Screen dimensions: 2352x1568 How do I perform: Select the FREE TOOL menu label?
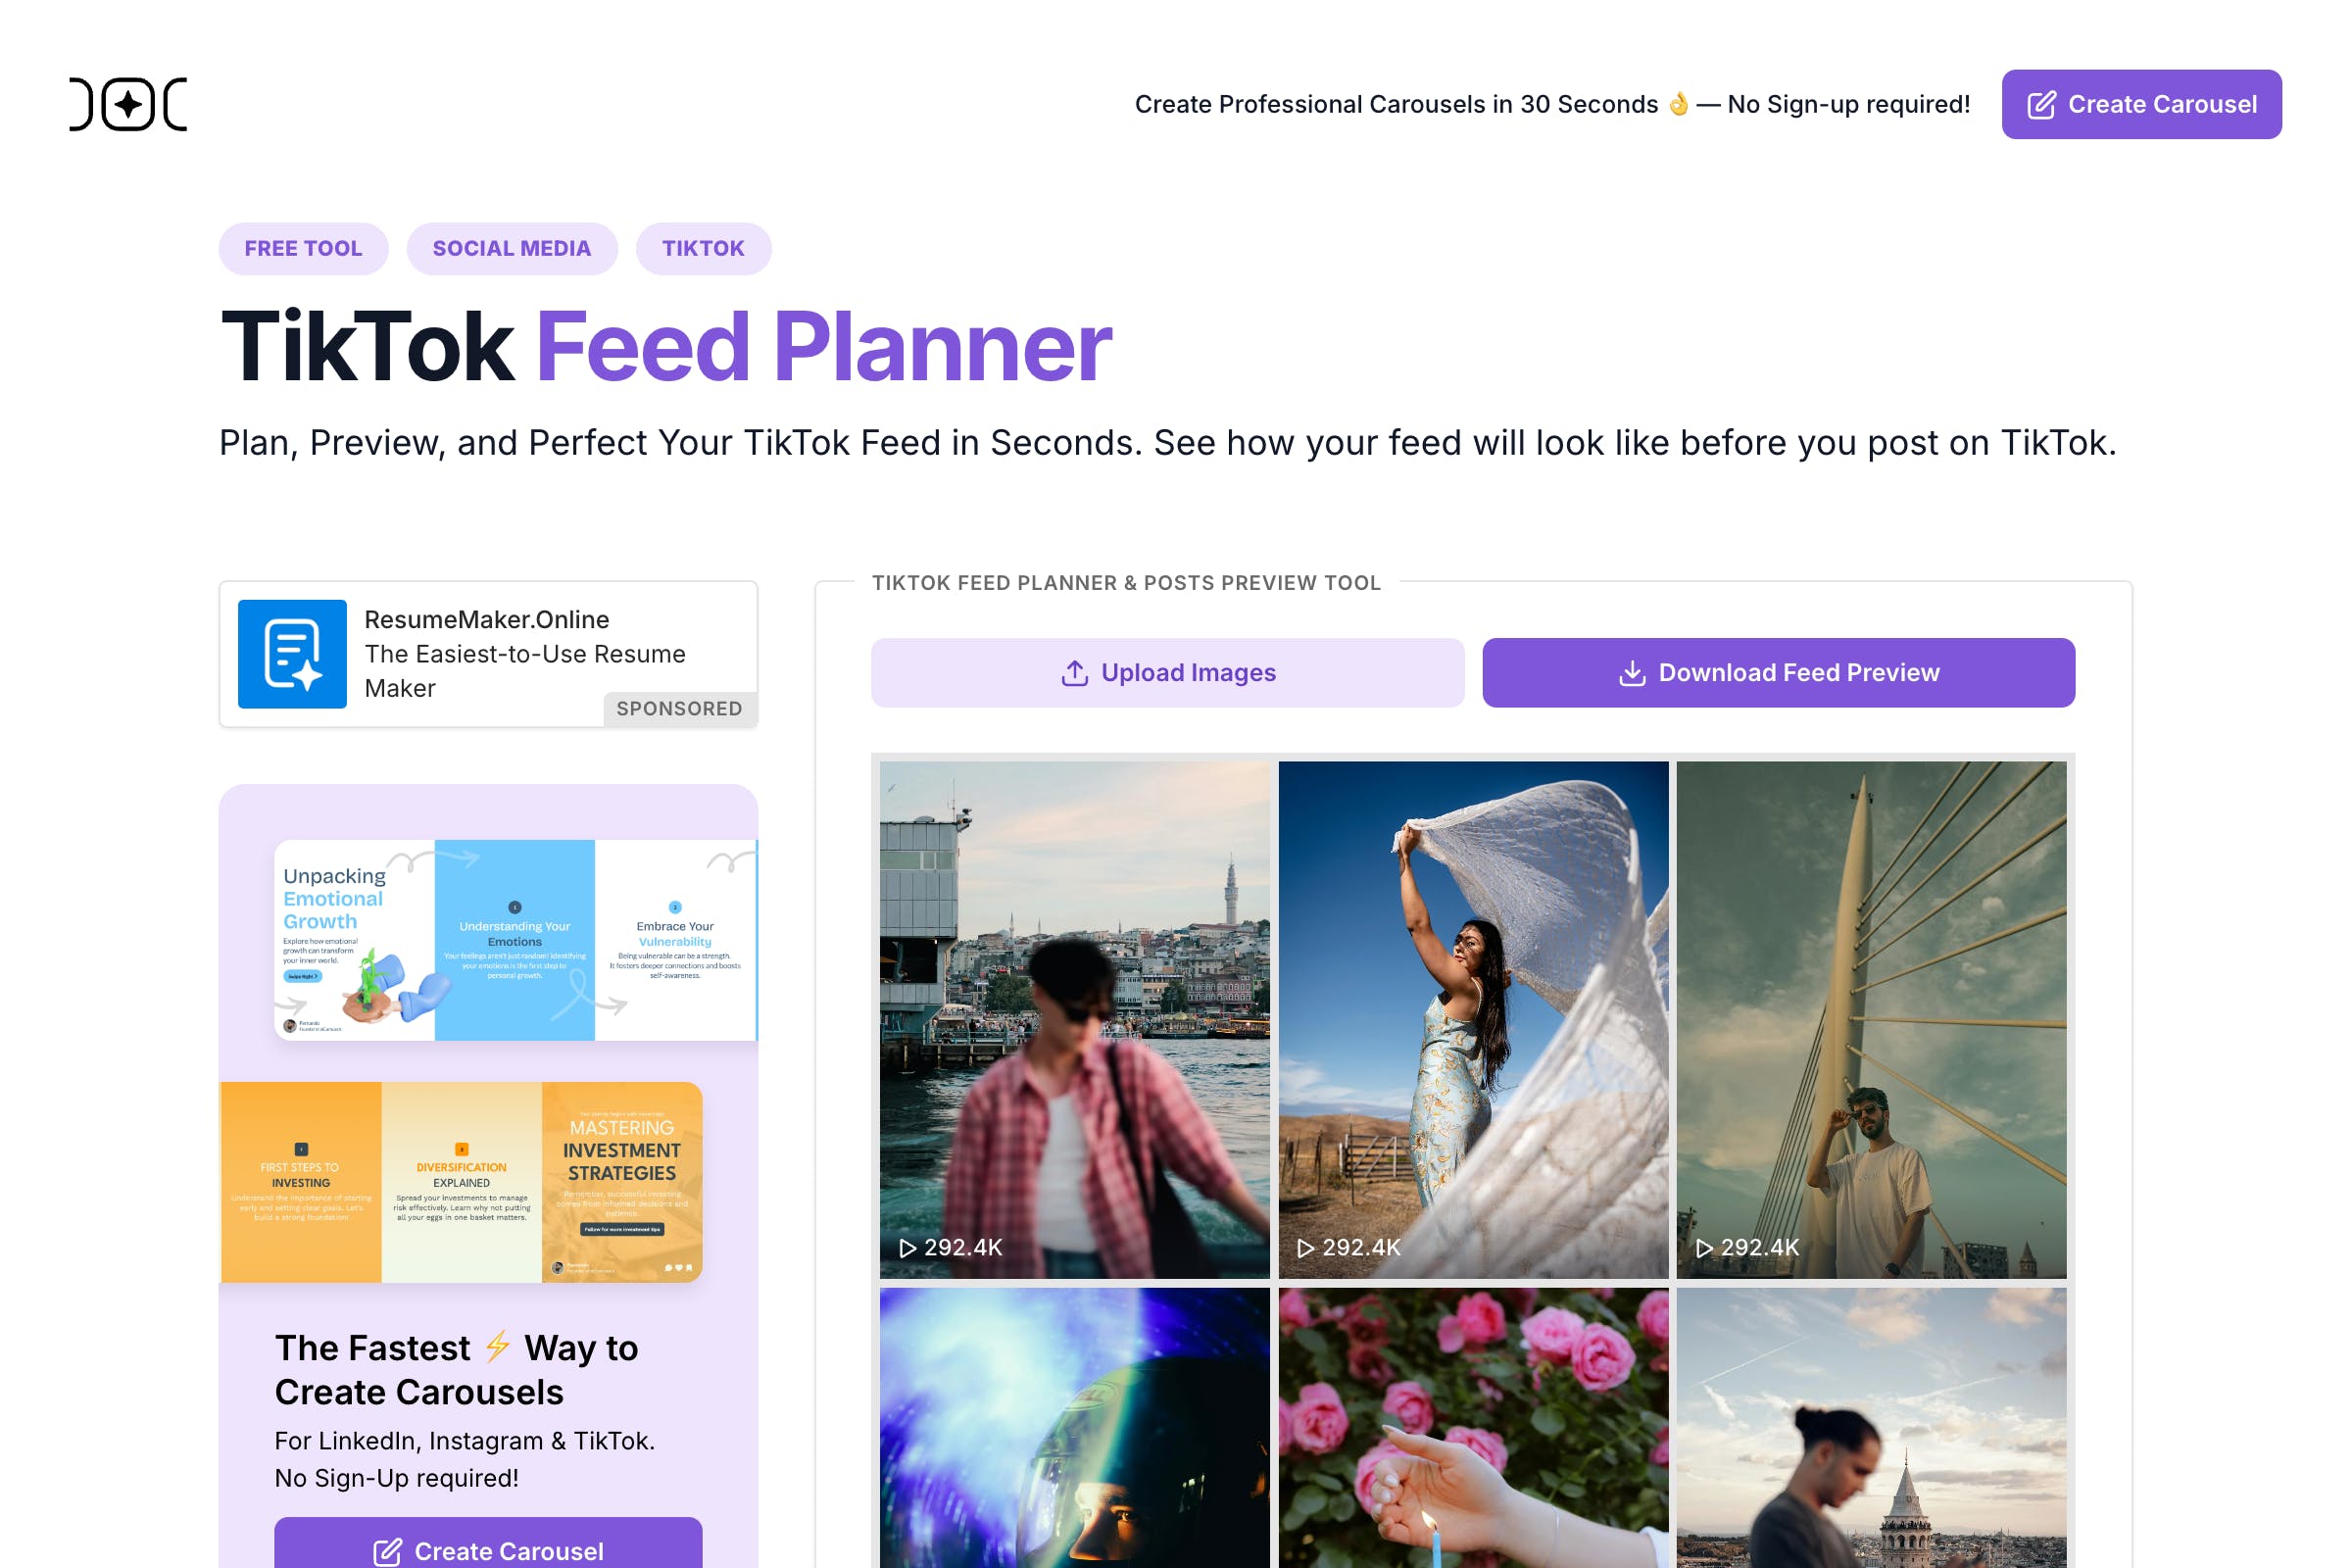303,249
